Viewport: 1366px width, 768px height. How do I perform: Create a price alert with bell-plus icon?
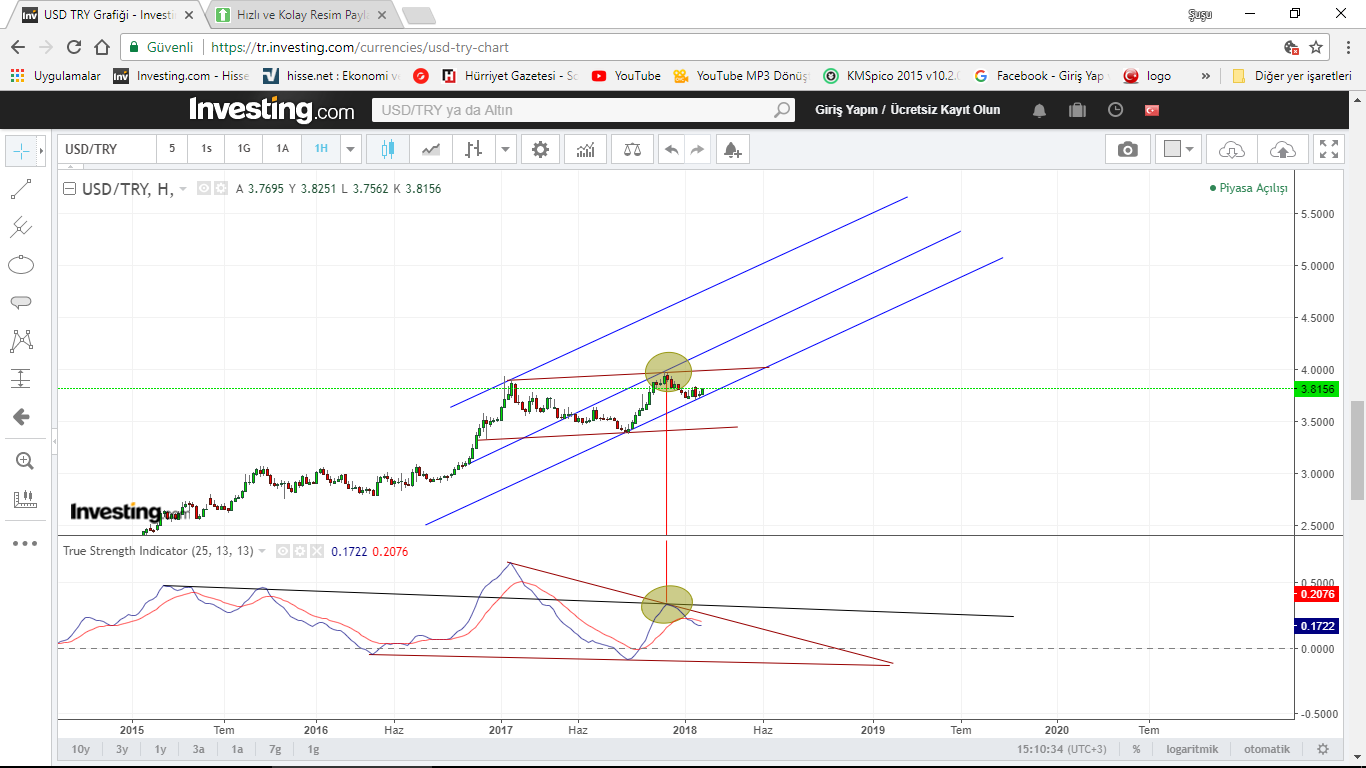pyautogui.click(x=732, y=149)
